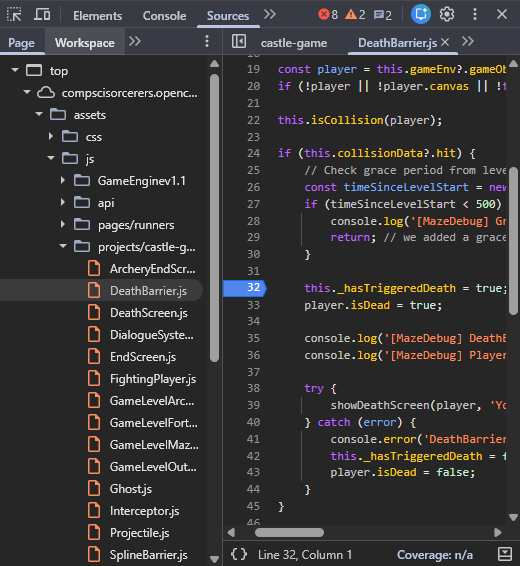Expand the GameEnginev1.1 folder

(x=63, y=180)
